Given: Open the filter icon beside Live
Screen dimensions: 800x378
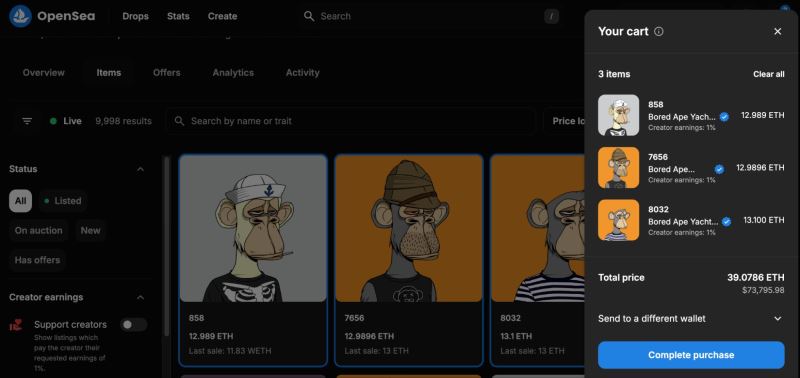Looking at the screenshot, I should click(x=27, y=121).
